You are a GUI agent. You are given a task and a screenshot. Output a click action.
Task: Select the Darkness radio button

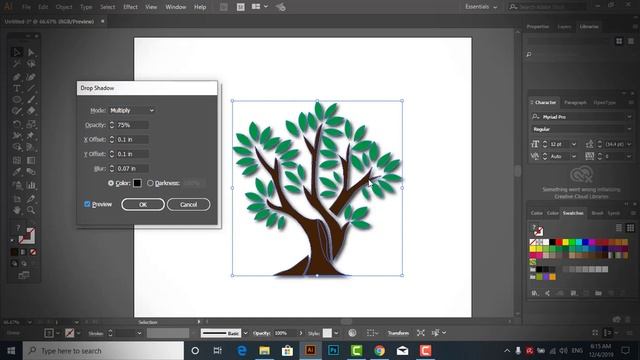point(150,183)
